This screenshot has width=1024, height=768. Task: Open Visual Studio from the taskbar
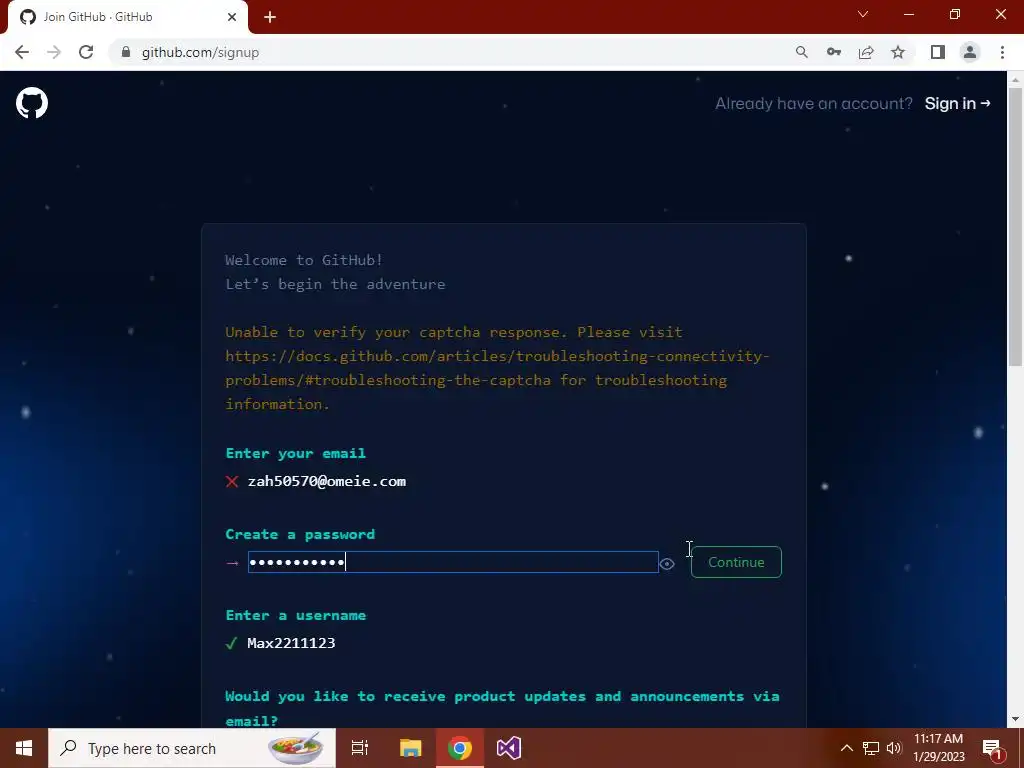[x=509, y=748]
